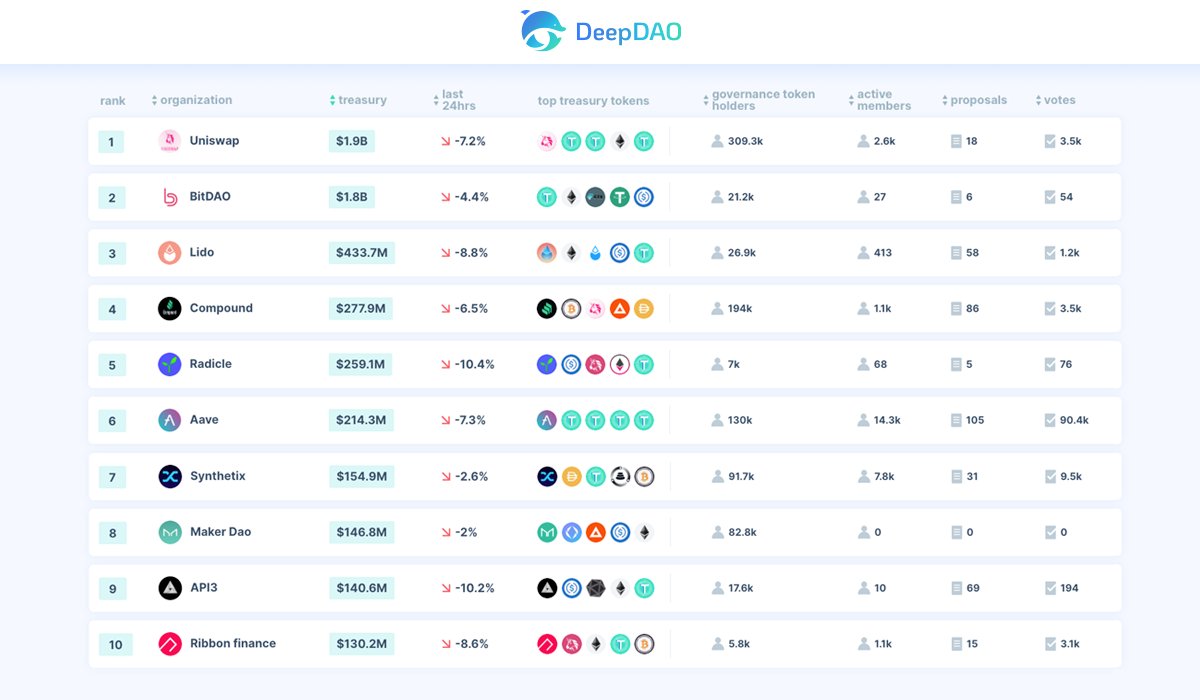Click the token holders icon in Uniswap row
Screen dimensions: 1200x700
717,141
